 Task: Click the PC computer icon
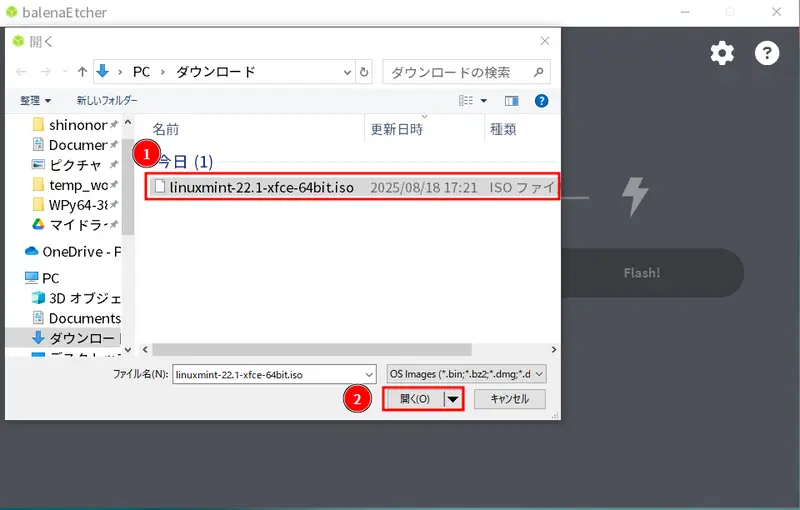(x=31, y=277)
